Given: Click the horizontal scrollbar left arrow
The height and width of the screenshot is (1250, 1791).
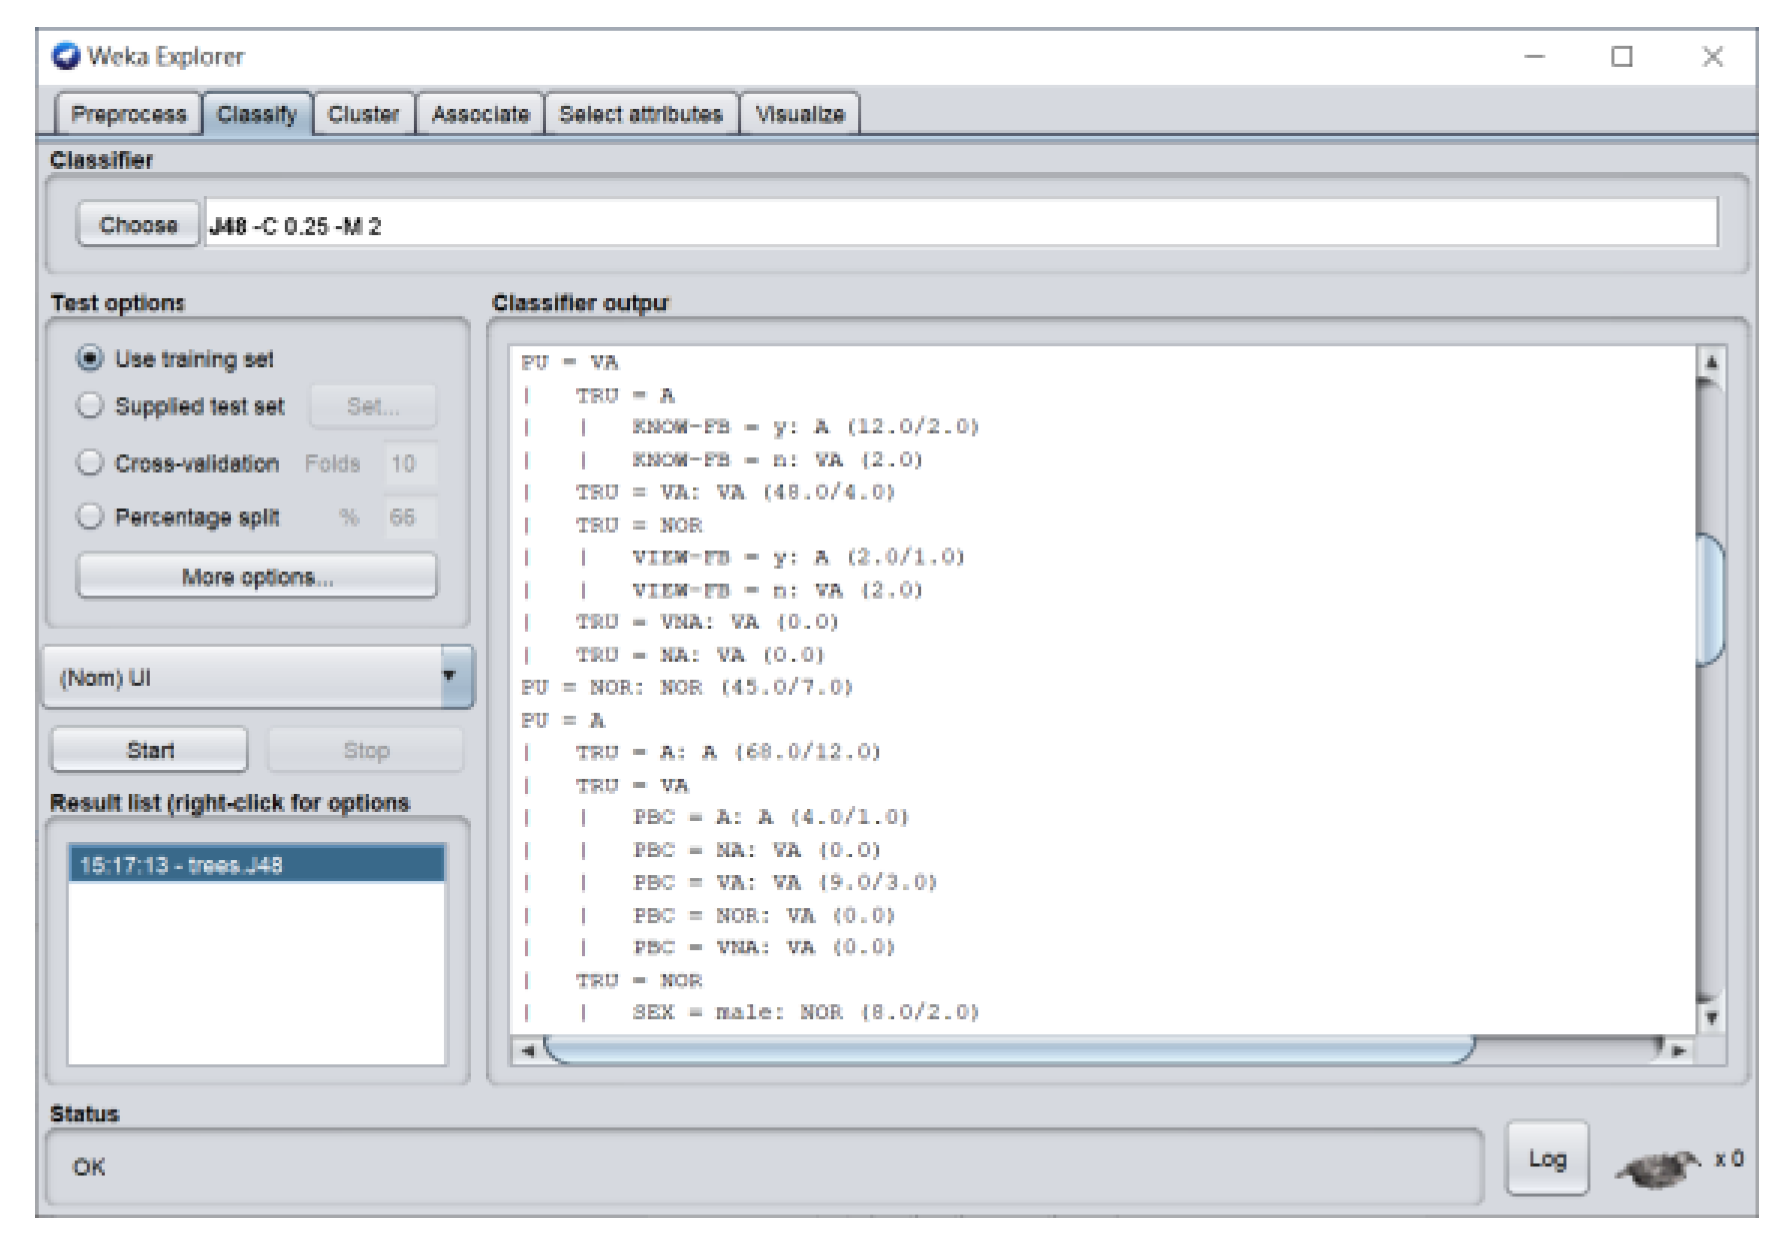Looking at the screenshot, I should coord(528,1050).
